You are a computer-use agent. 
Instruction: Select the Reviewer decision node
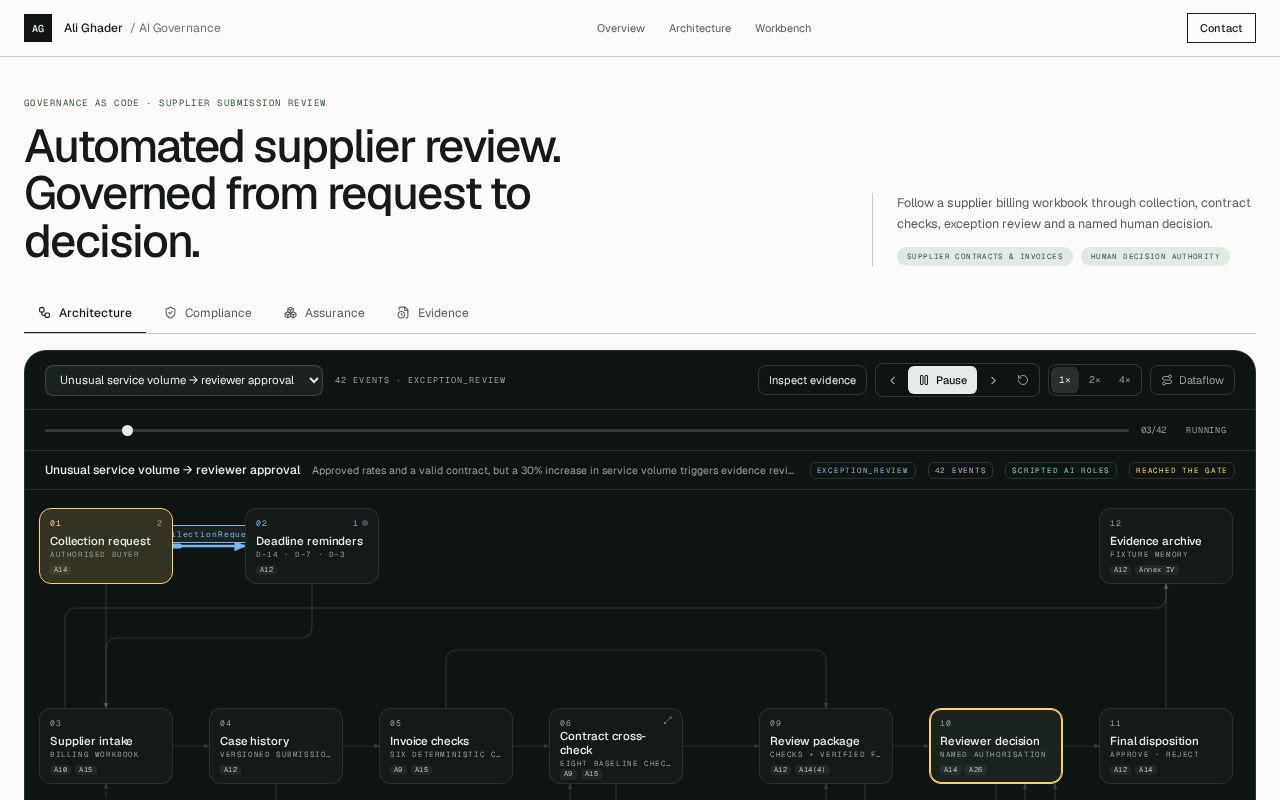tap(996, 746)
